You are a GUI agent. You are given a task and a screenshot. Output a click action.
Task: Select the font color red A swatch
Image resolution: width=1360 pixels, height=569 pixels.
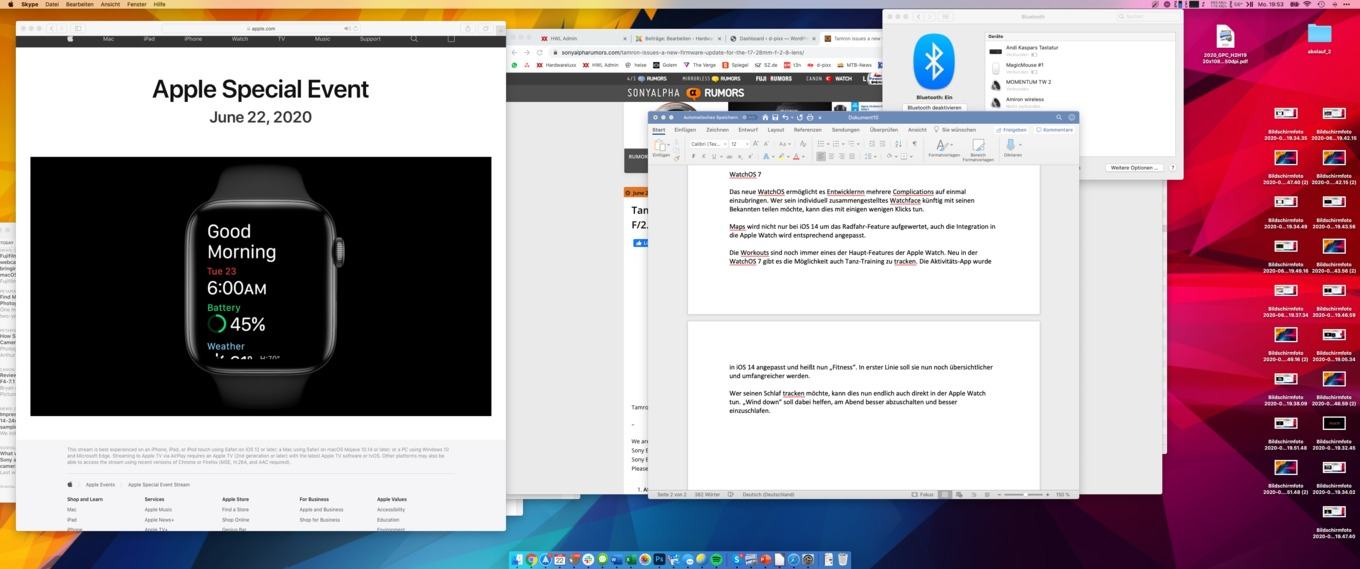(x=796, y=156)
